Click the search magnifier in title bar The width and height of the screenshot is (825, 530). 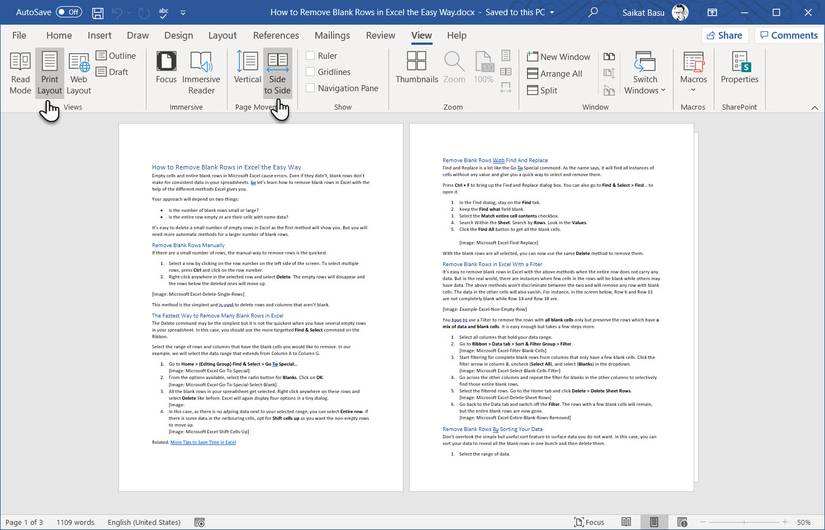pos(593,12)
